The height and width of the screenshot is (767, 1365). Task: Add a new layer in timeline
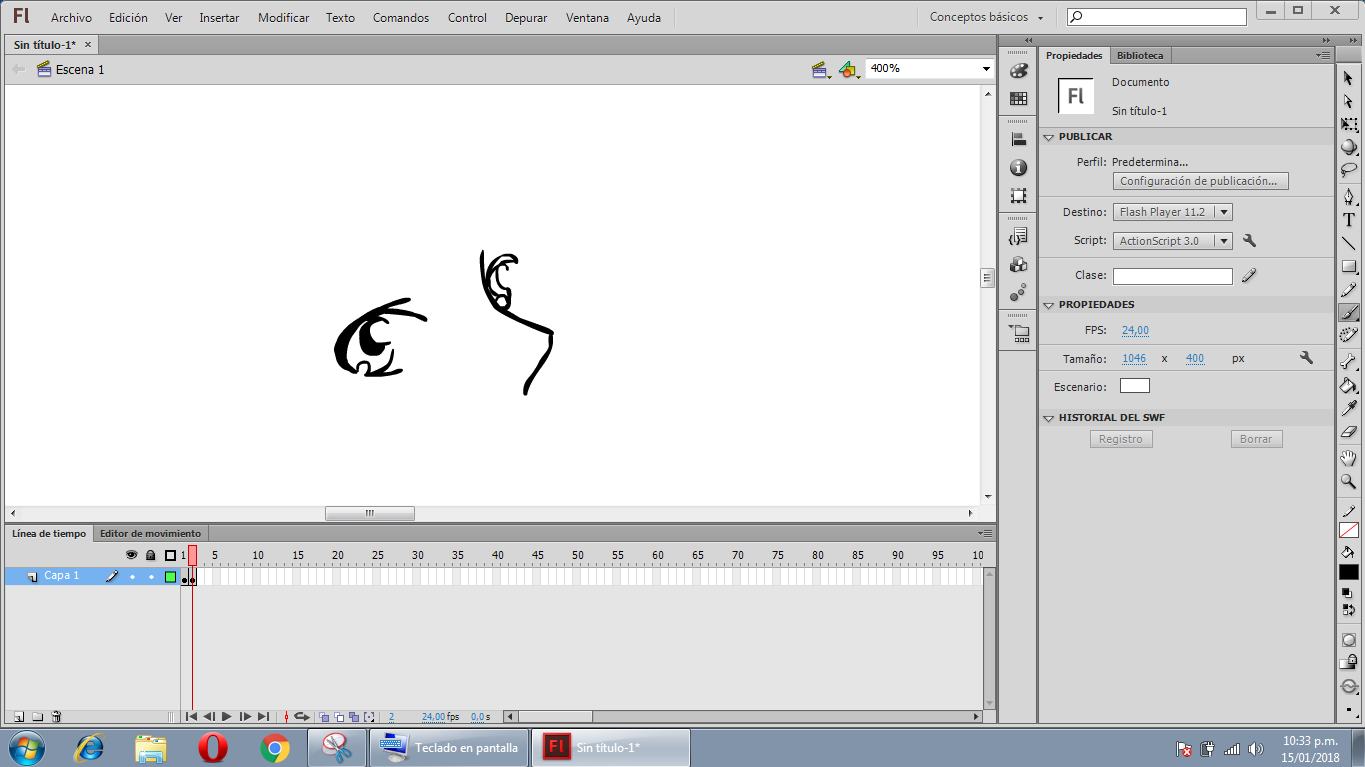click(x=18, y=716)
